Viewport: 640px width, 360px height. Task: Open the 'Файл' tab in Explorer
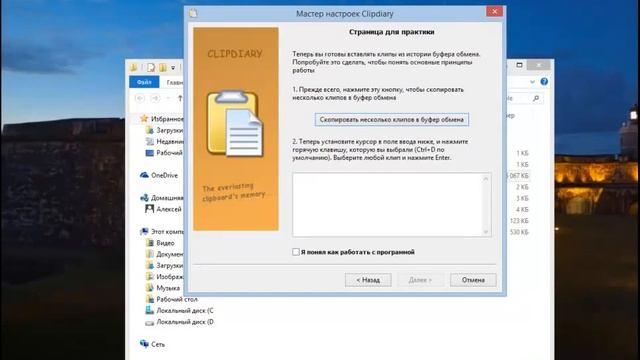(x=144, y=82)
